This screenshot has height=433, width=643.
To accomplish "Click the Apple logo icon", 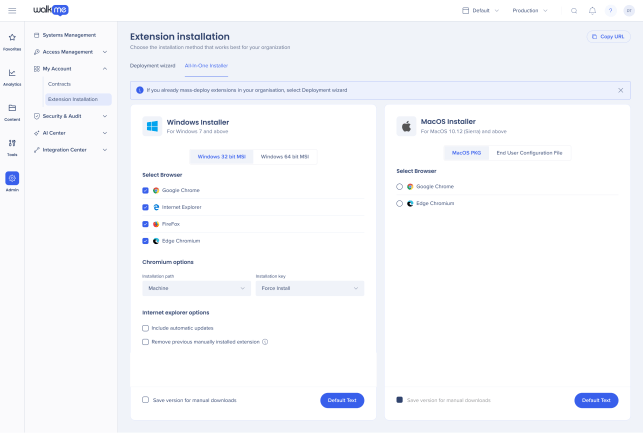I will 406,126.
